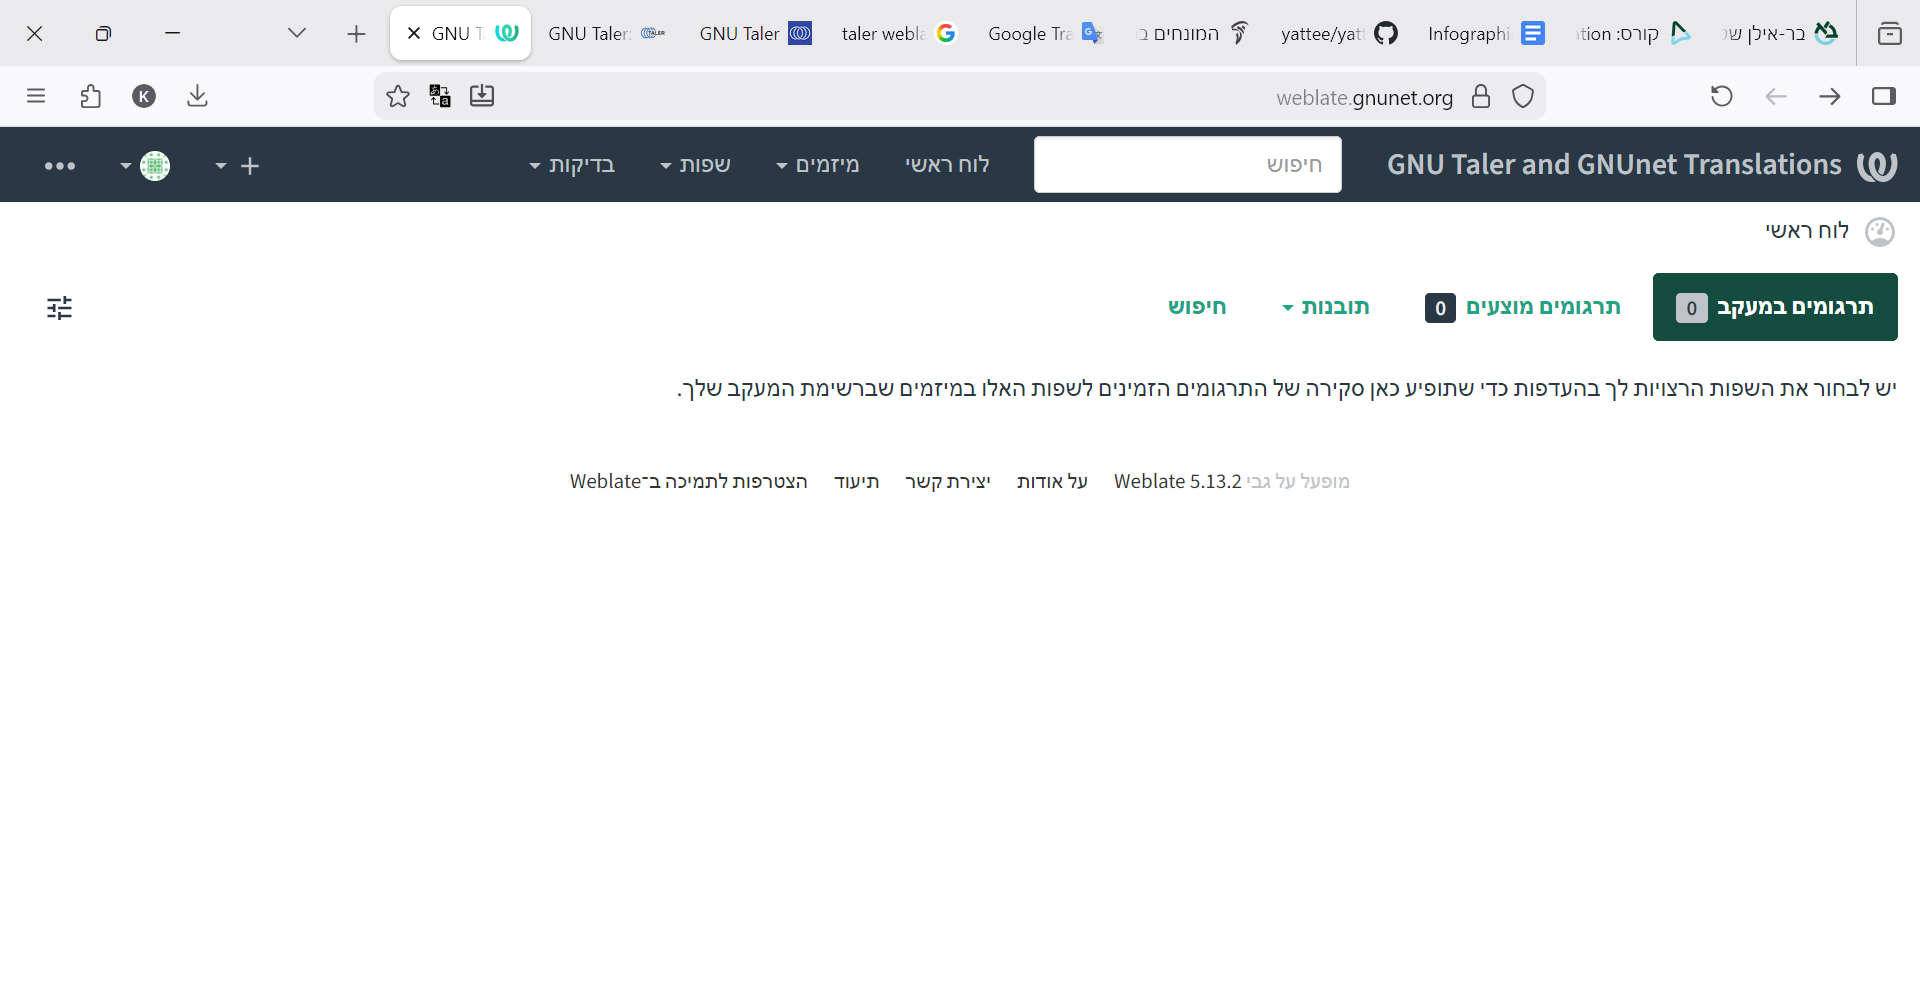1920x1008 pixels.
Task: Expand the user avatar dropdown
Action: pyautogui.click(x=146, y=166)
